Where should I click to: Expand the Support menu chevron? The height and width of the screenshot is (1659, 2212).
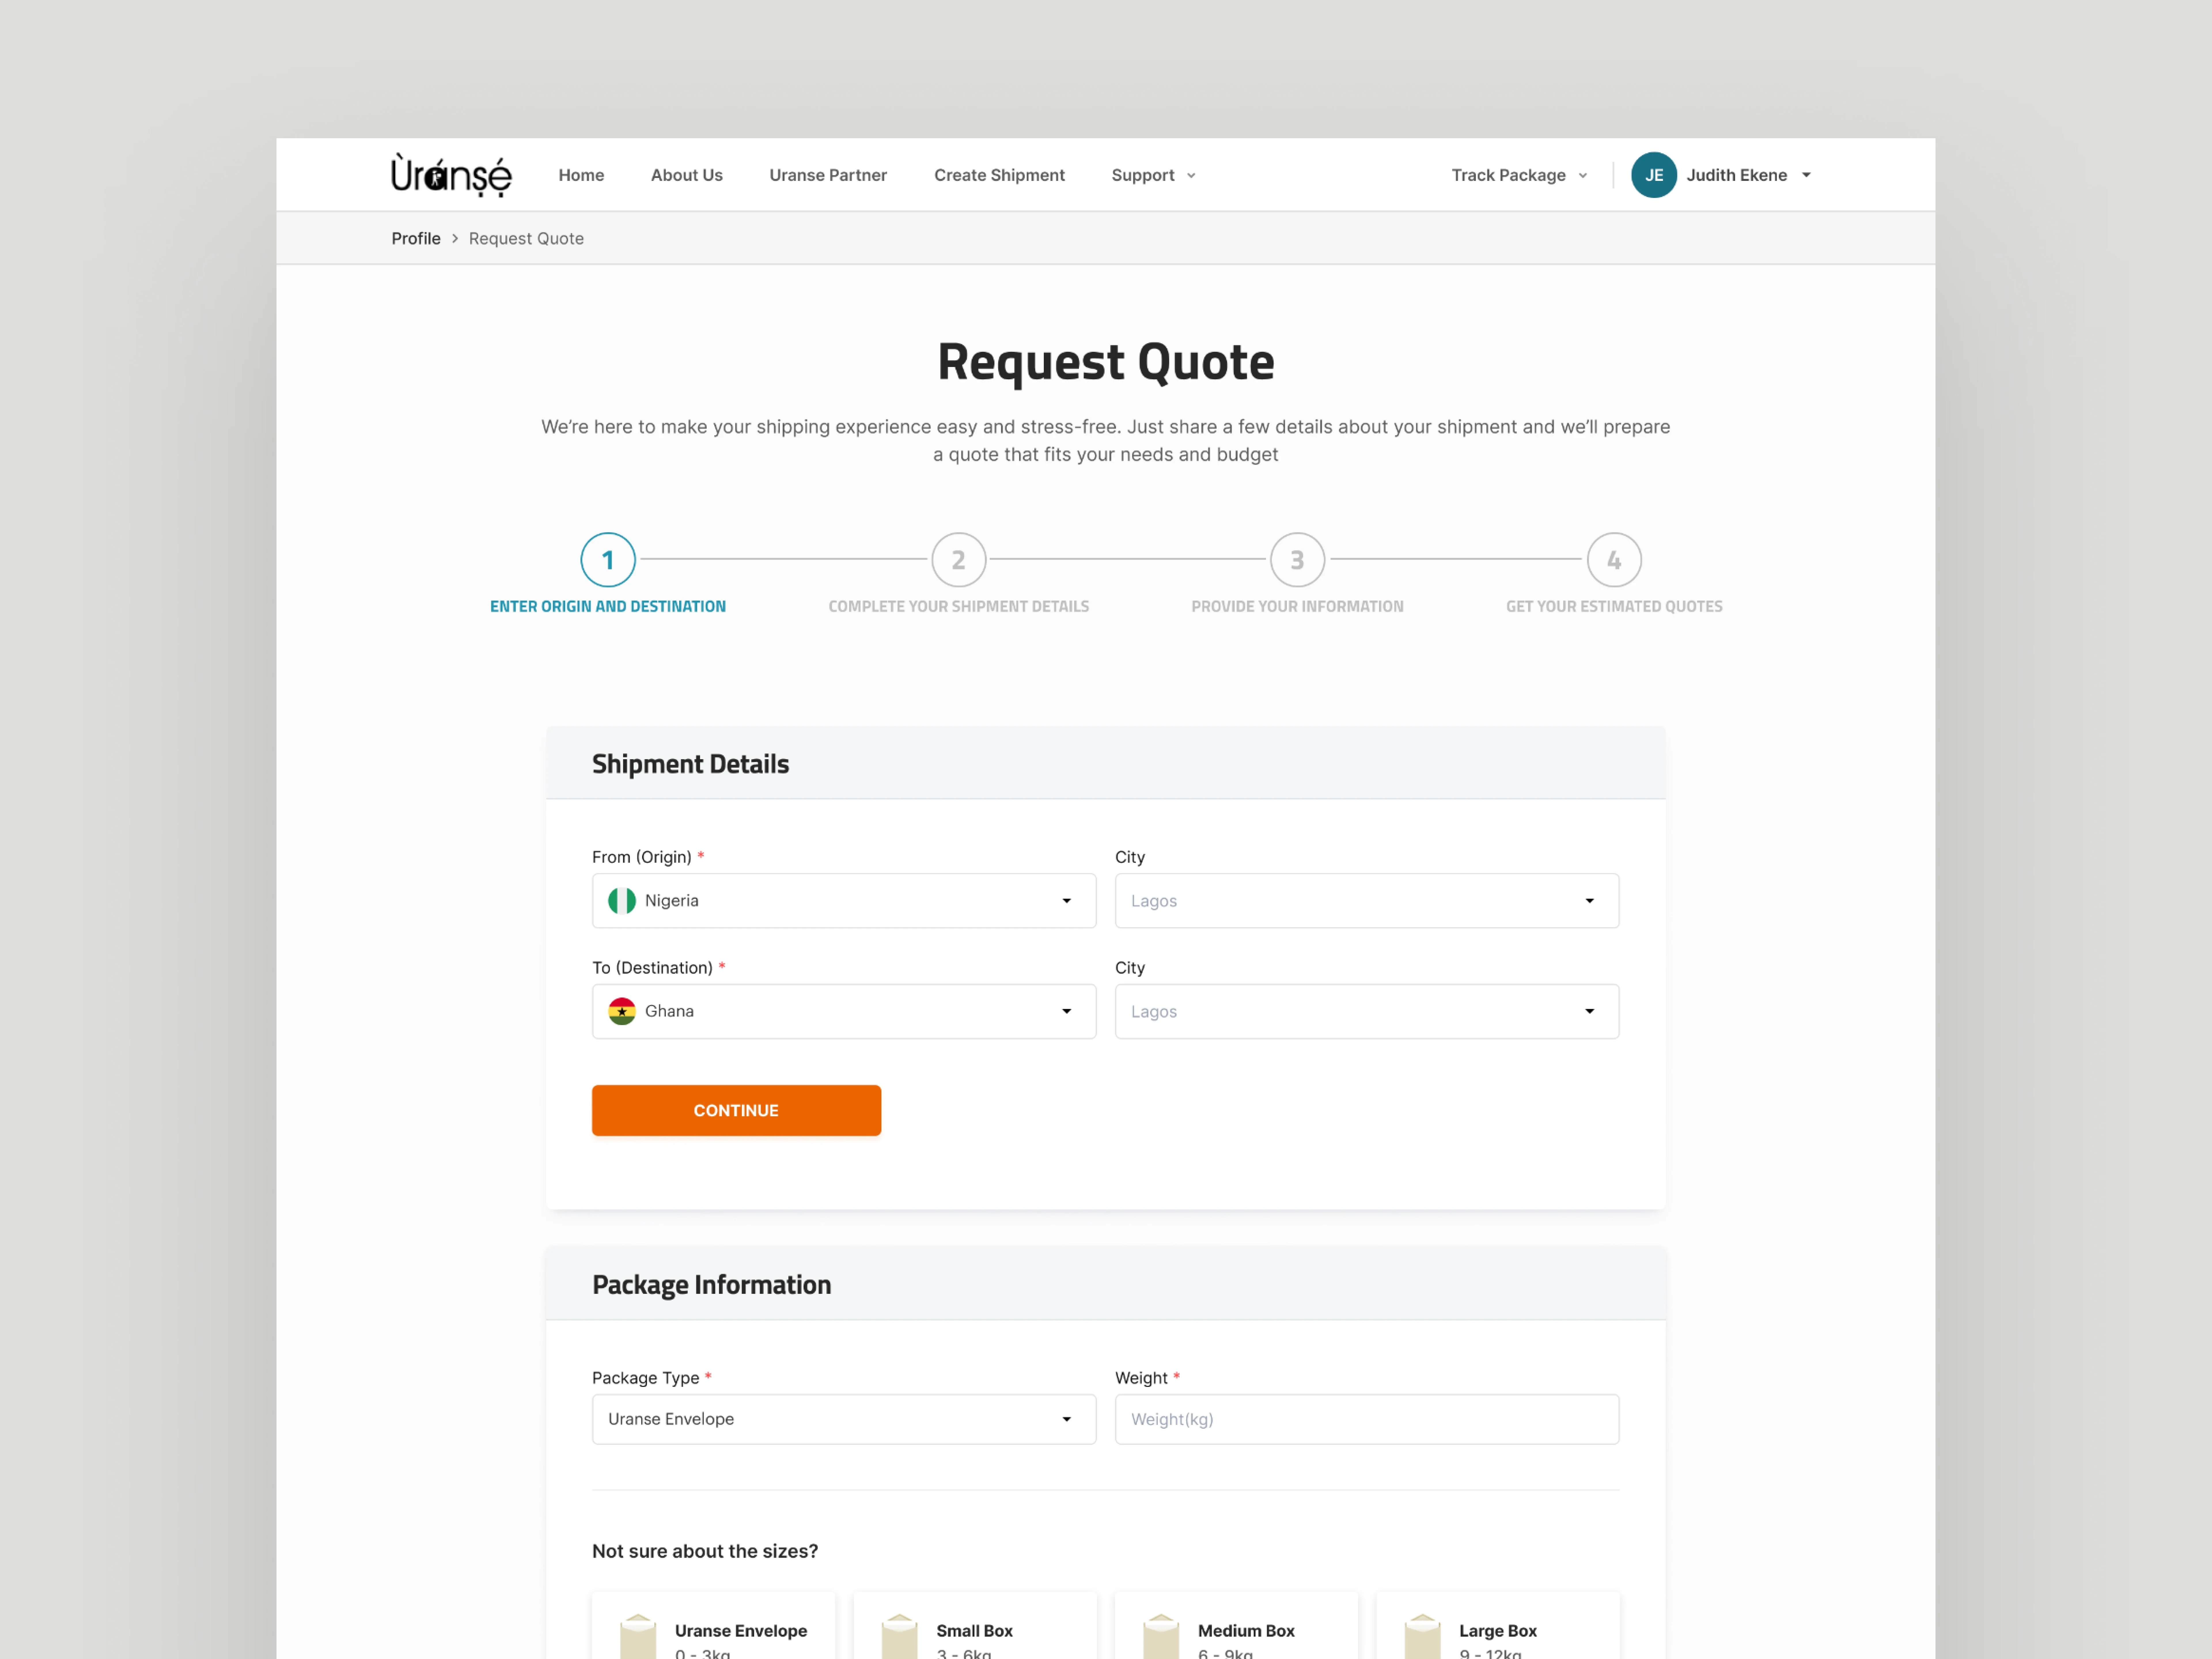click(1191, 176)
